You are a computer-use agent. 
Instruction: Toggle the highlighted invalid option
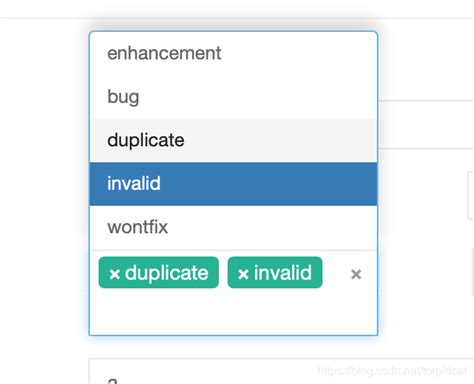pos(233,184)
